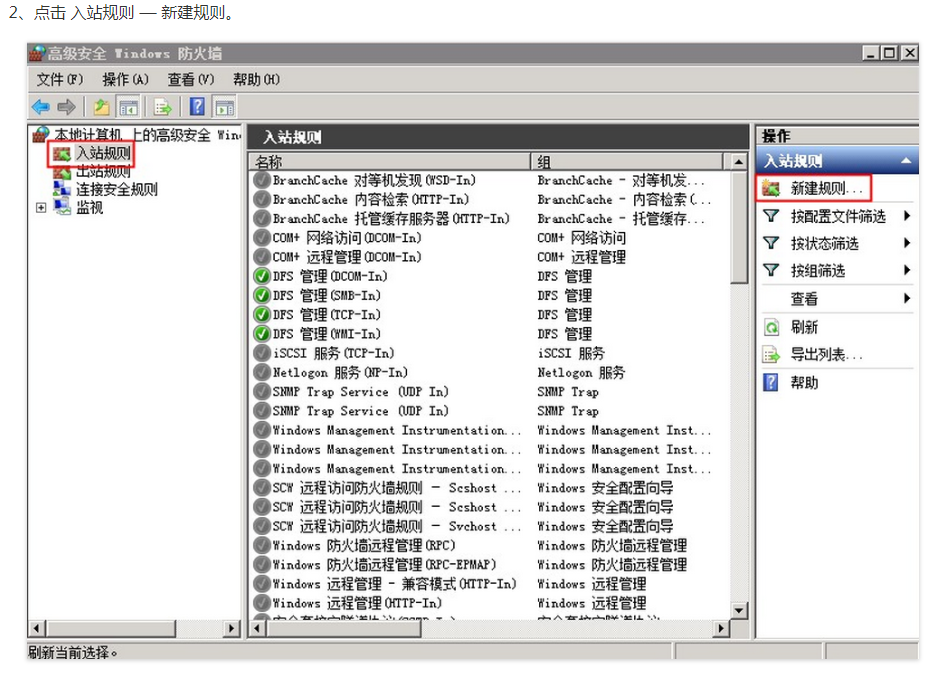
Task: Click green check icon of DFS 管理 (SMB-In)
Action: [x=262, y=296]
